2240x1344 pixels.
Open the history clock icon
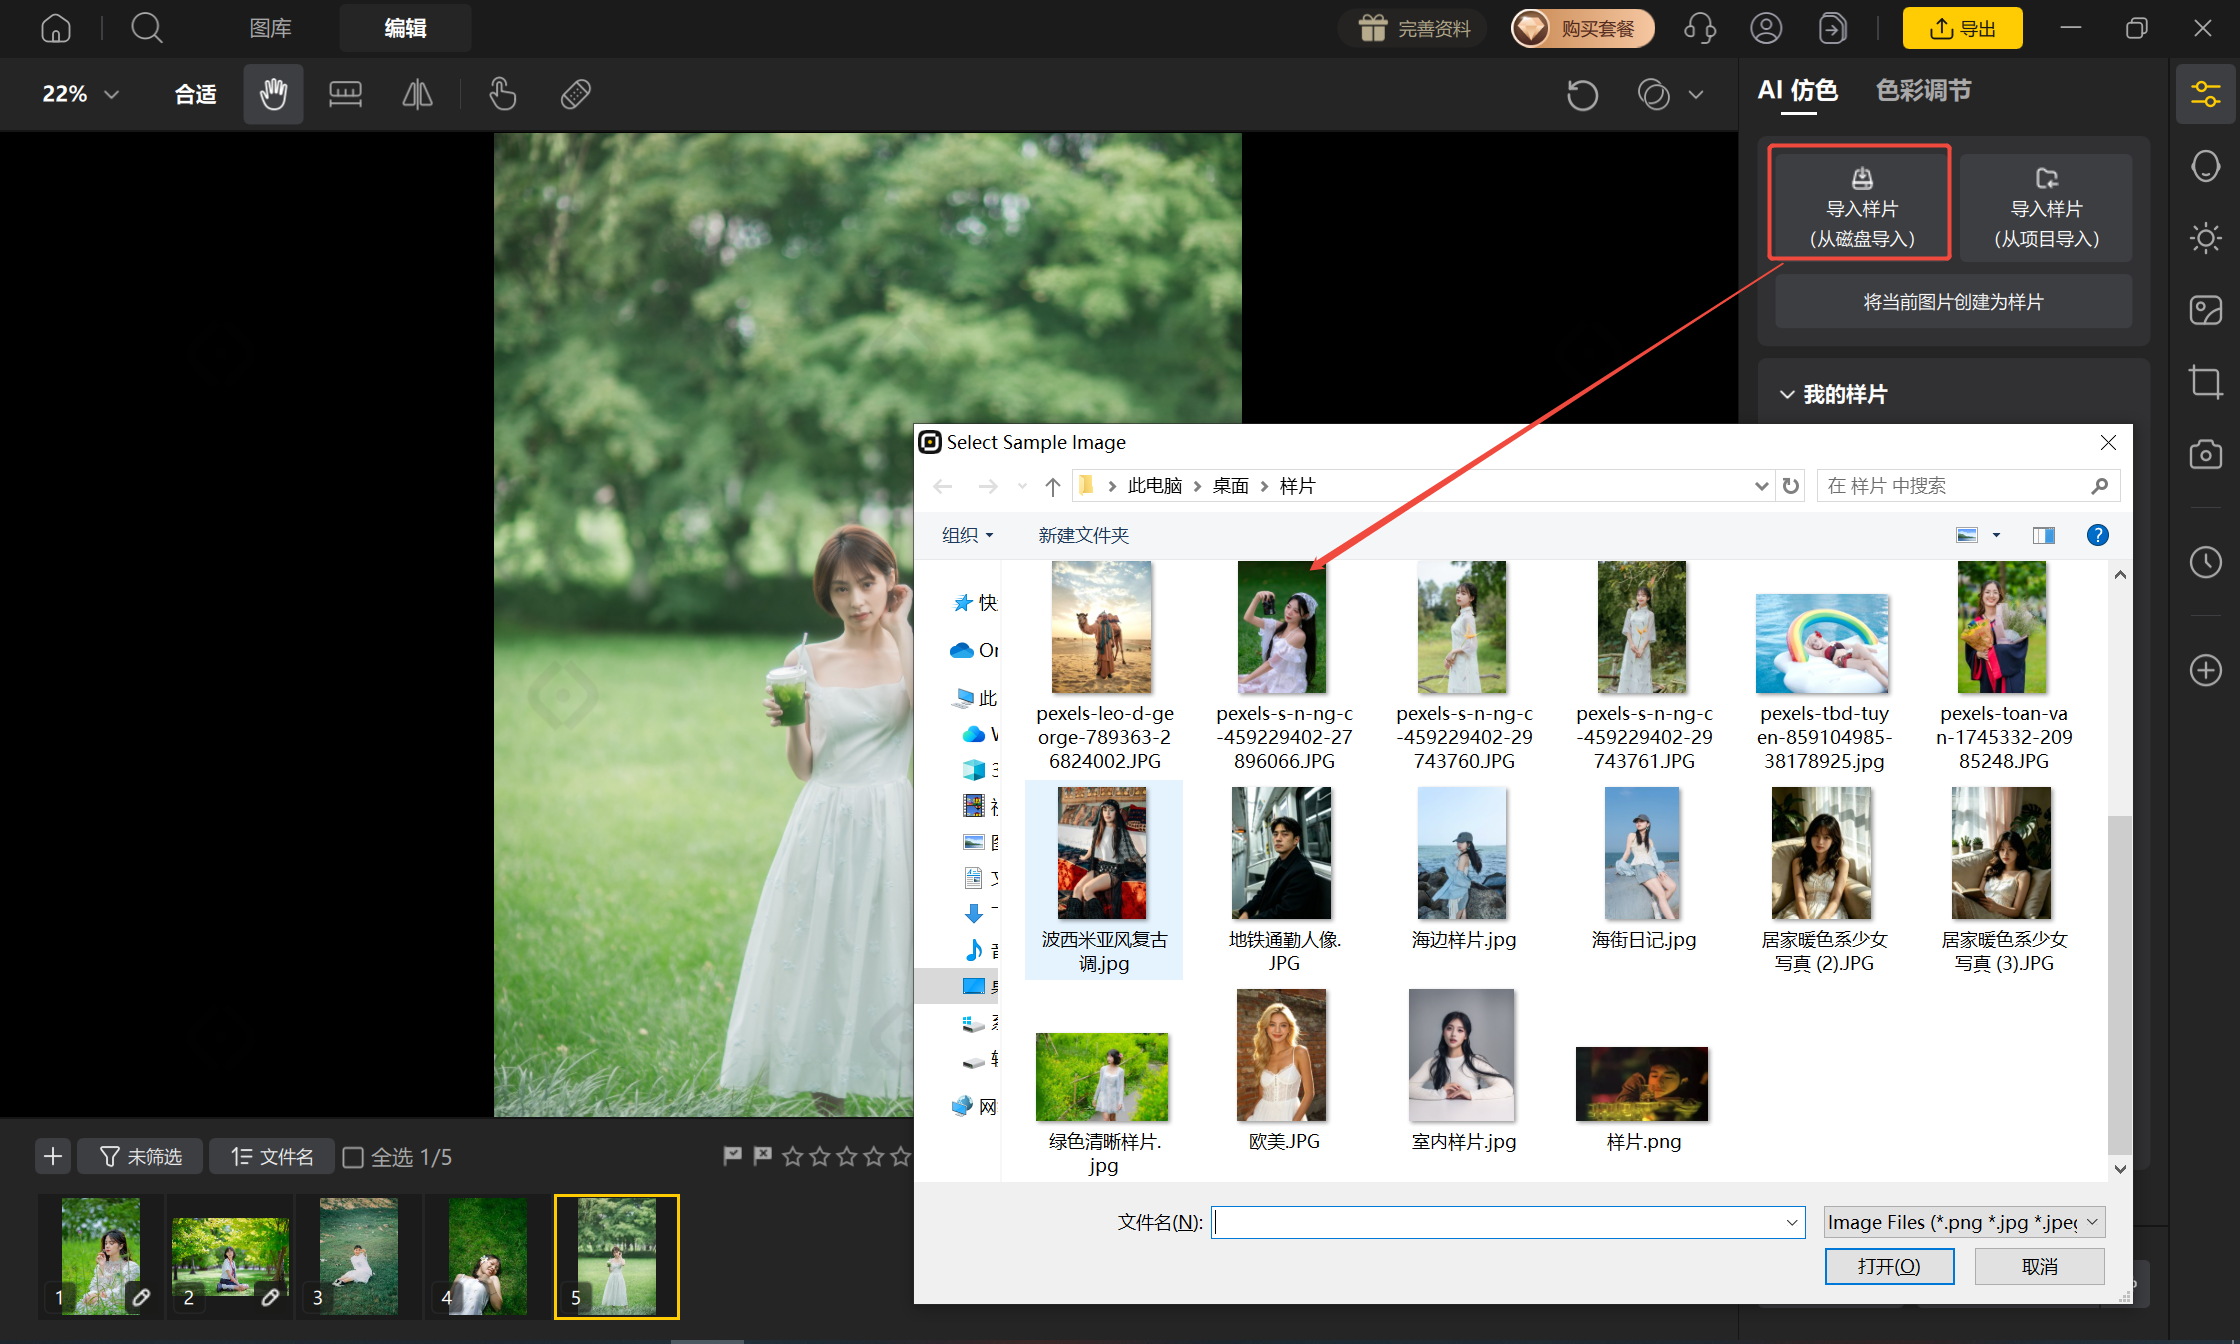click(x=2205, y=562)
